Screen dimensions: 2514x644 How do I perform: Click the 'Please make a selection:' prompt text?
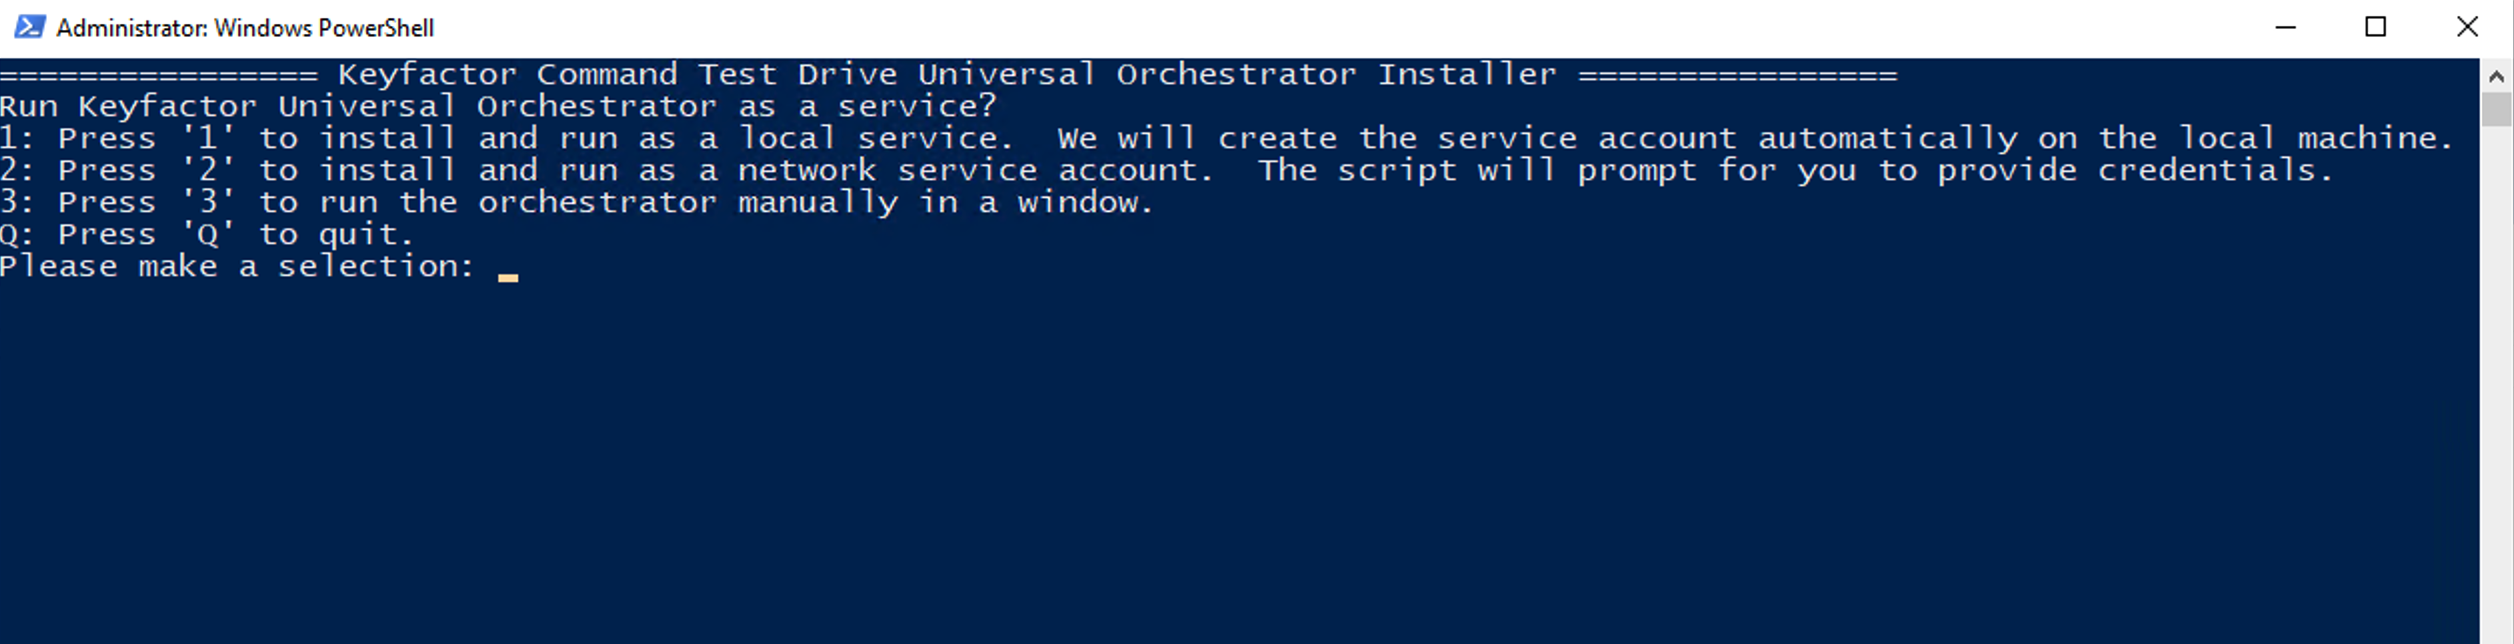point(237,267)
